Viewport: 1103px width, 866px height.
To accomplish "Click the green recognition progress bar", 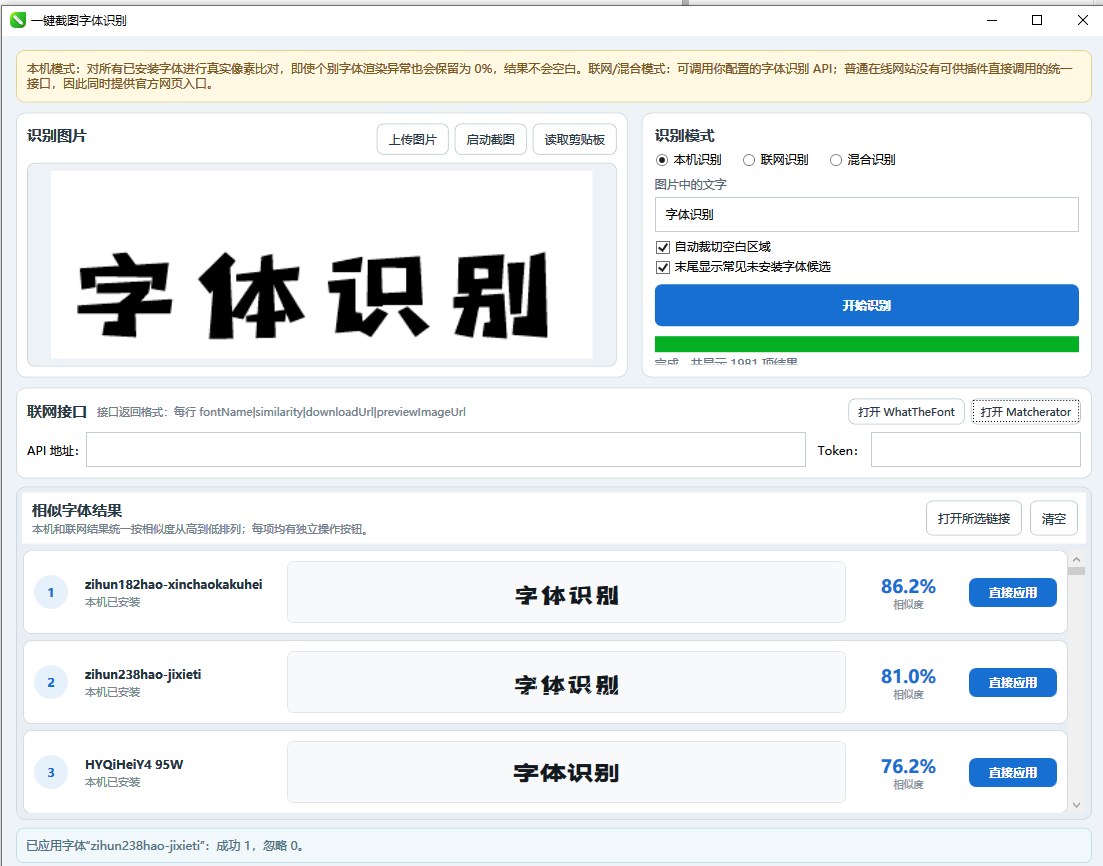I will tap(867, 344).
